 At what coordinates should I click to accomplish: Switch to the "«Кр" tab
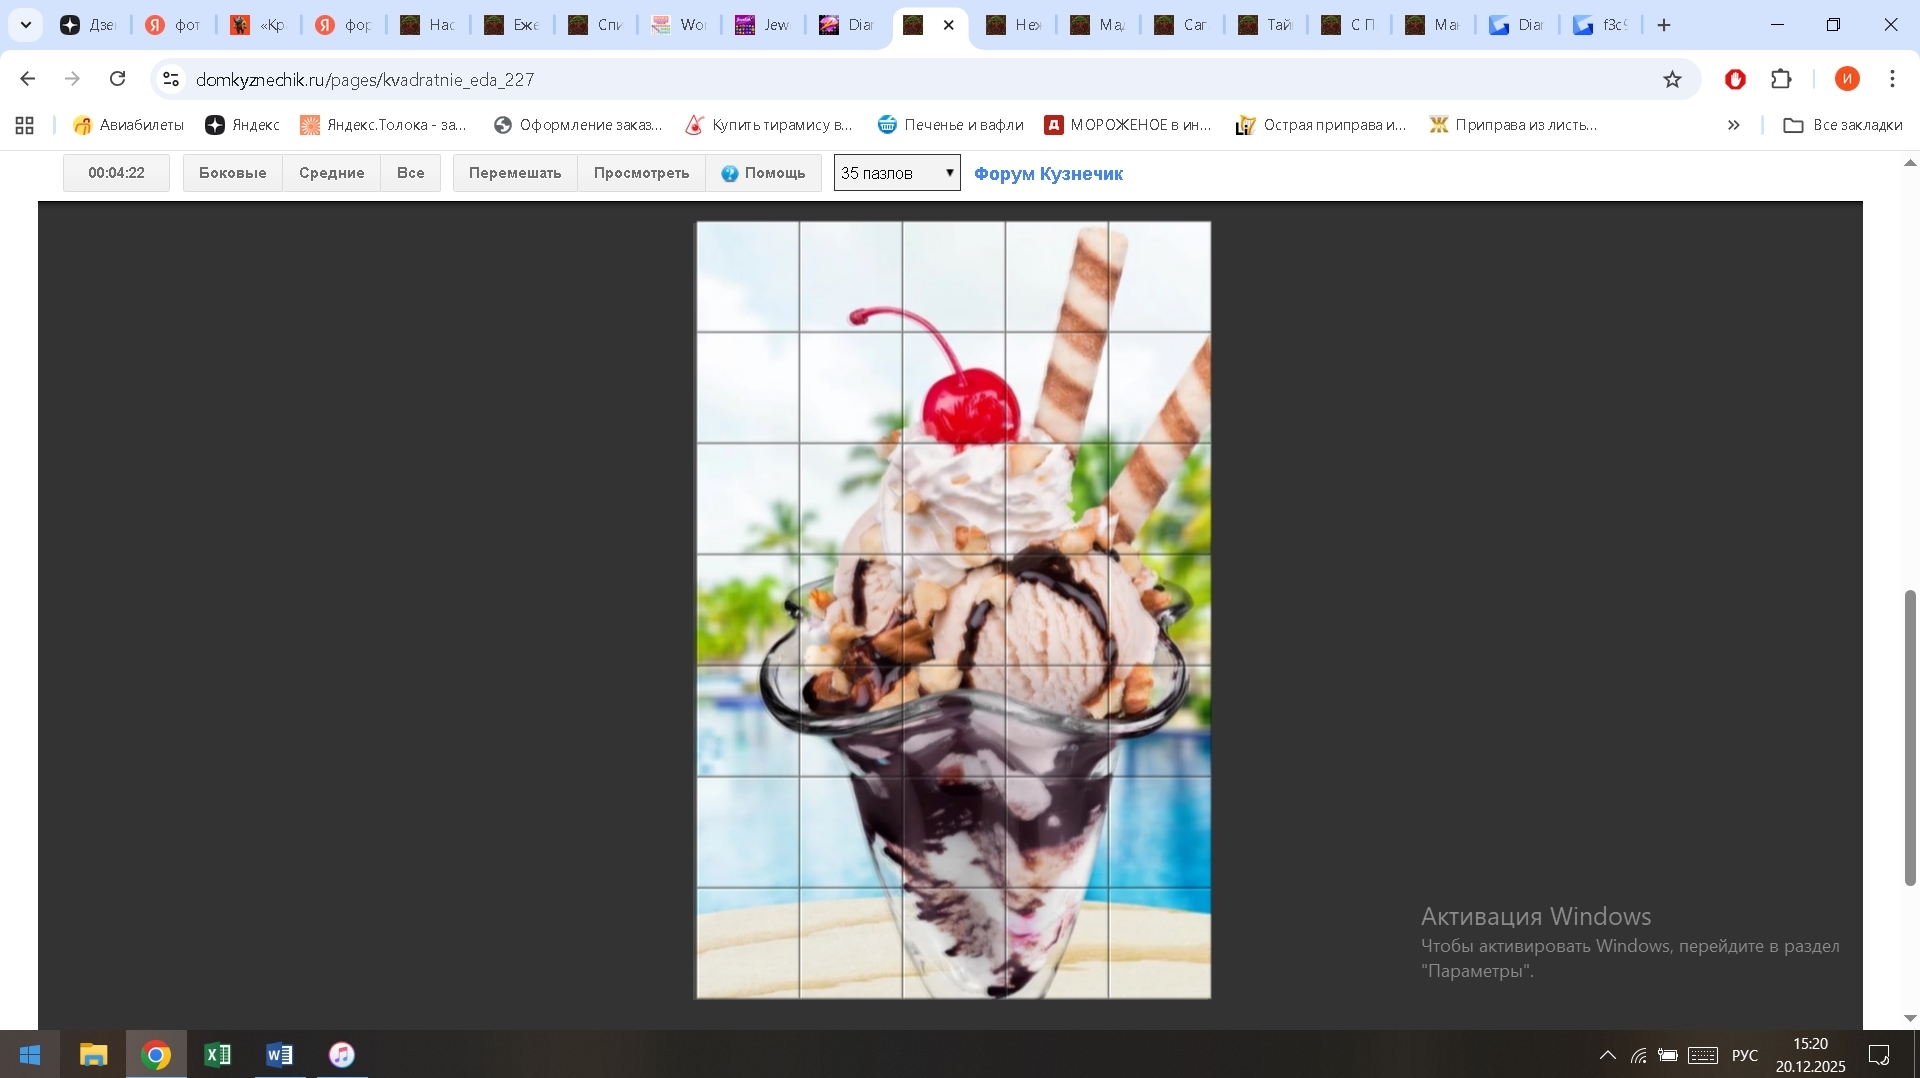click(258, 25)
